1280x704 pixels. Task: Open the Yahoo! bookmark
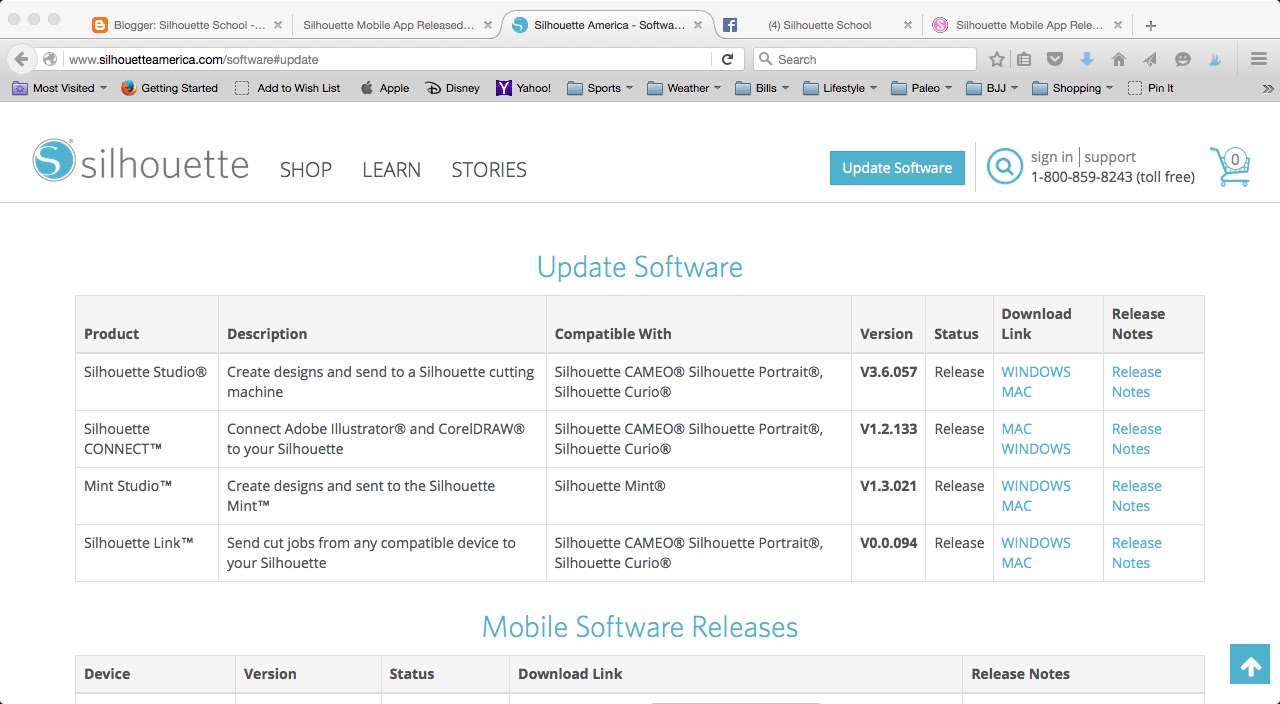tap(524, 88)
